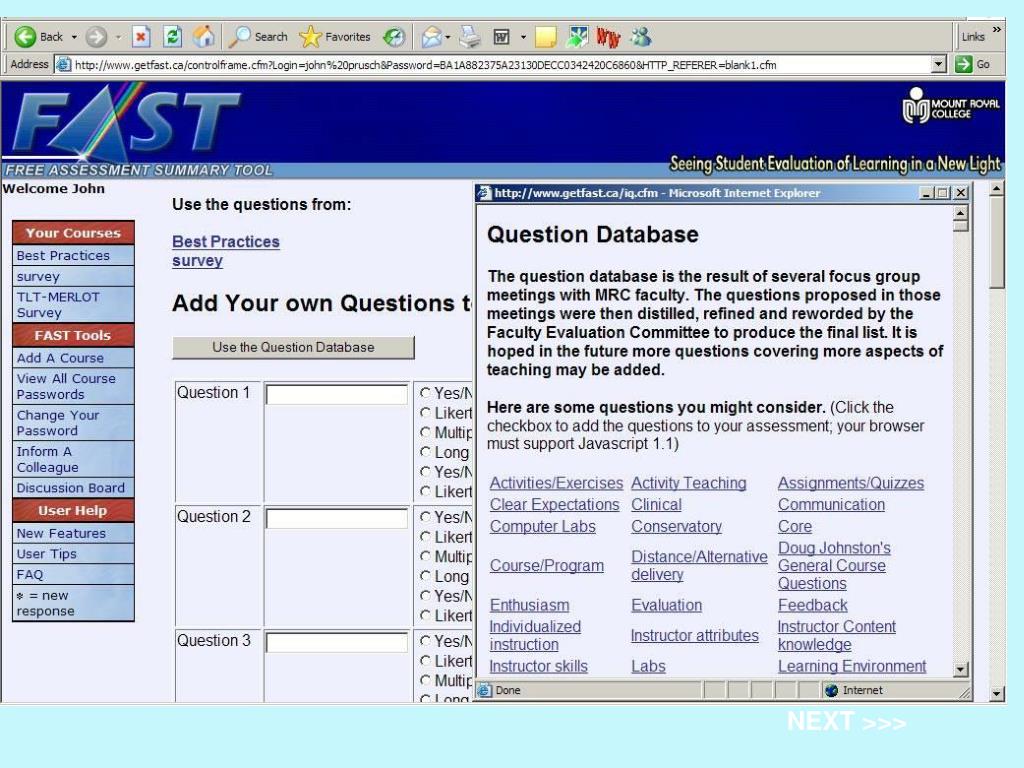Open Change Your Password sidebar item

pos(73,423)
